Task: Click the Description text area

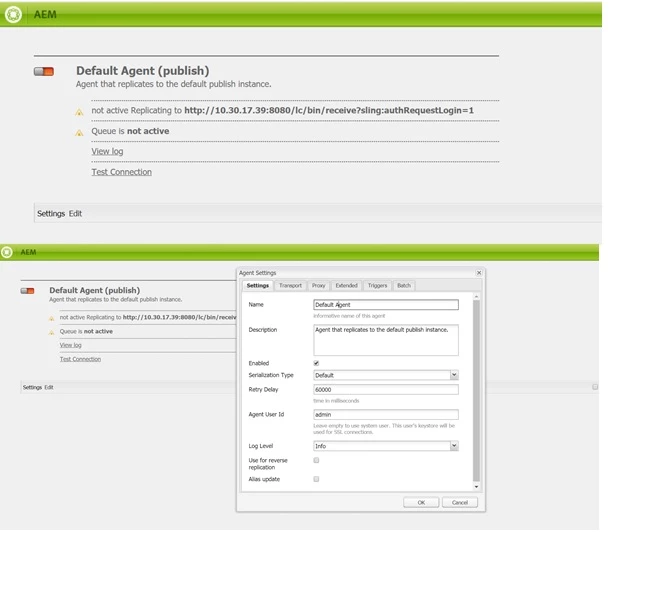Action: tap(386, 340)
